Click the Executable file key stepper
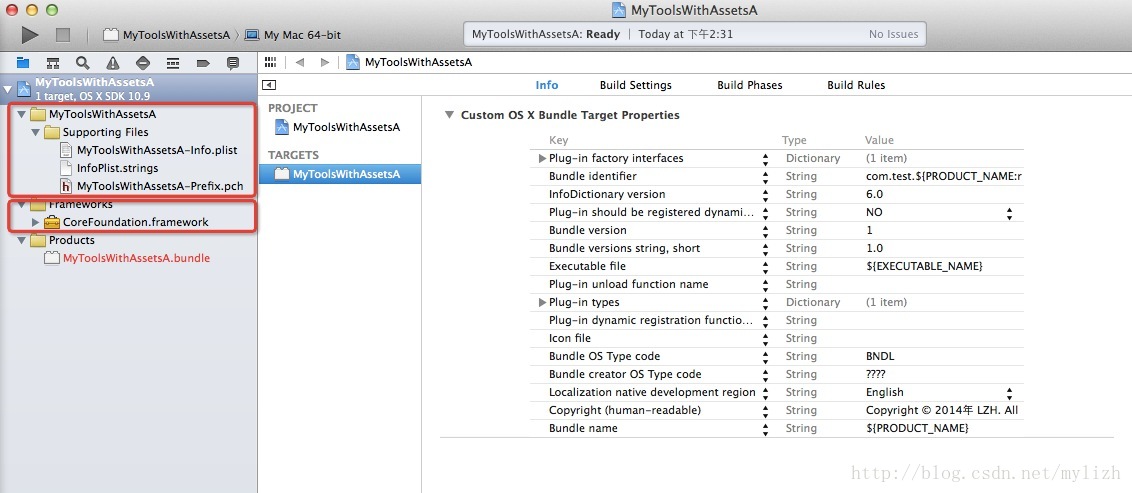1132x493 pixels. click(x=765, y=266)
